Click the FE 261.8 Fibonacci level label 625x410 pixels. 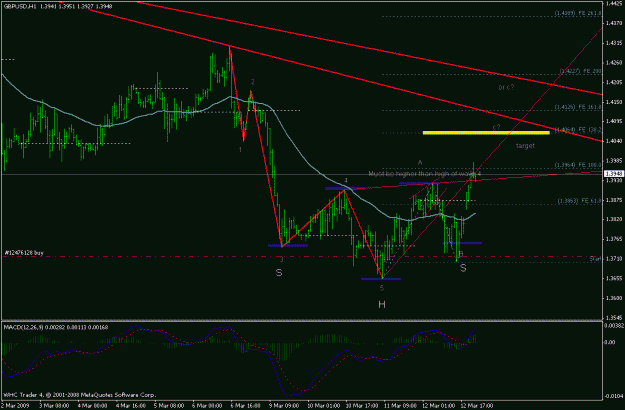click(x=578, y=13)
